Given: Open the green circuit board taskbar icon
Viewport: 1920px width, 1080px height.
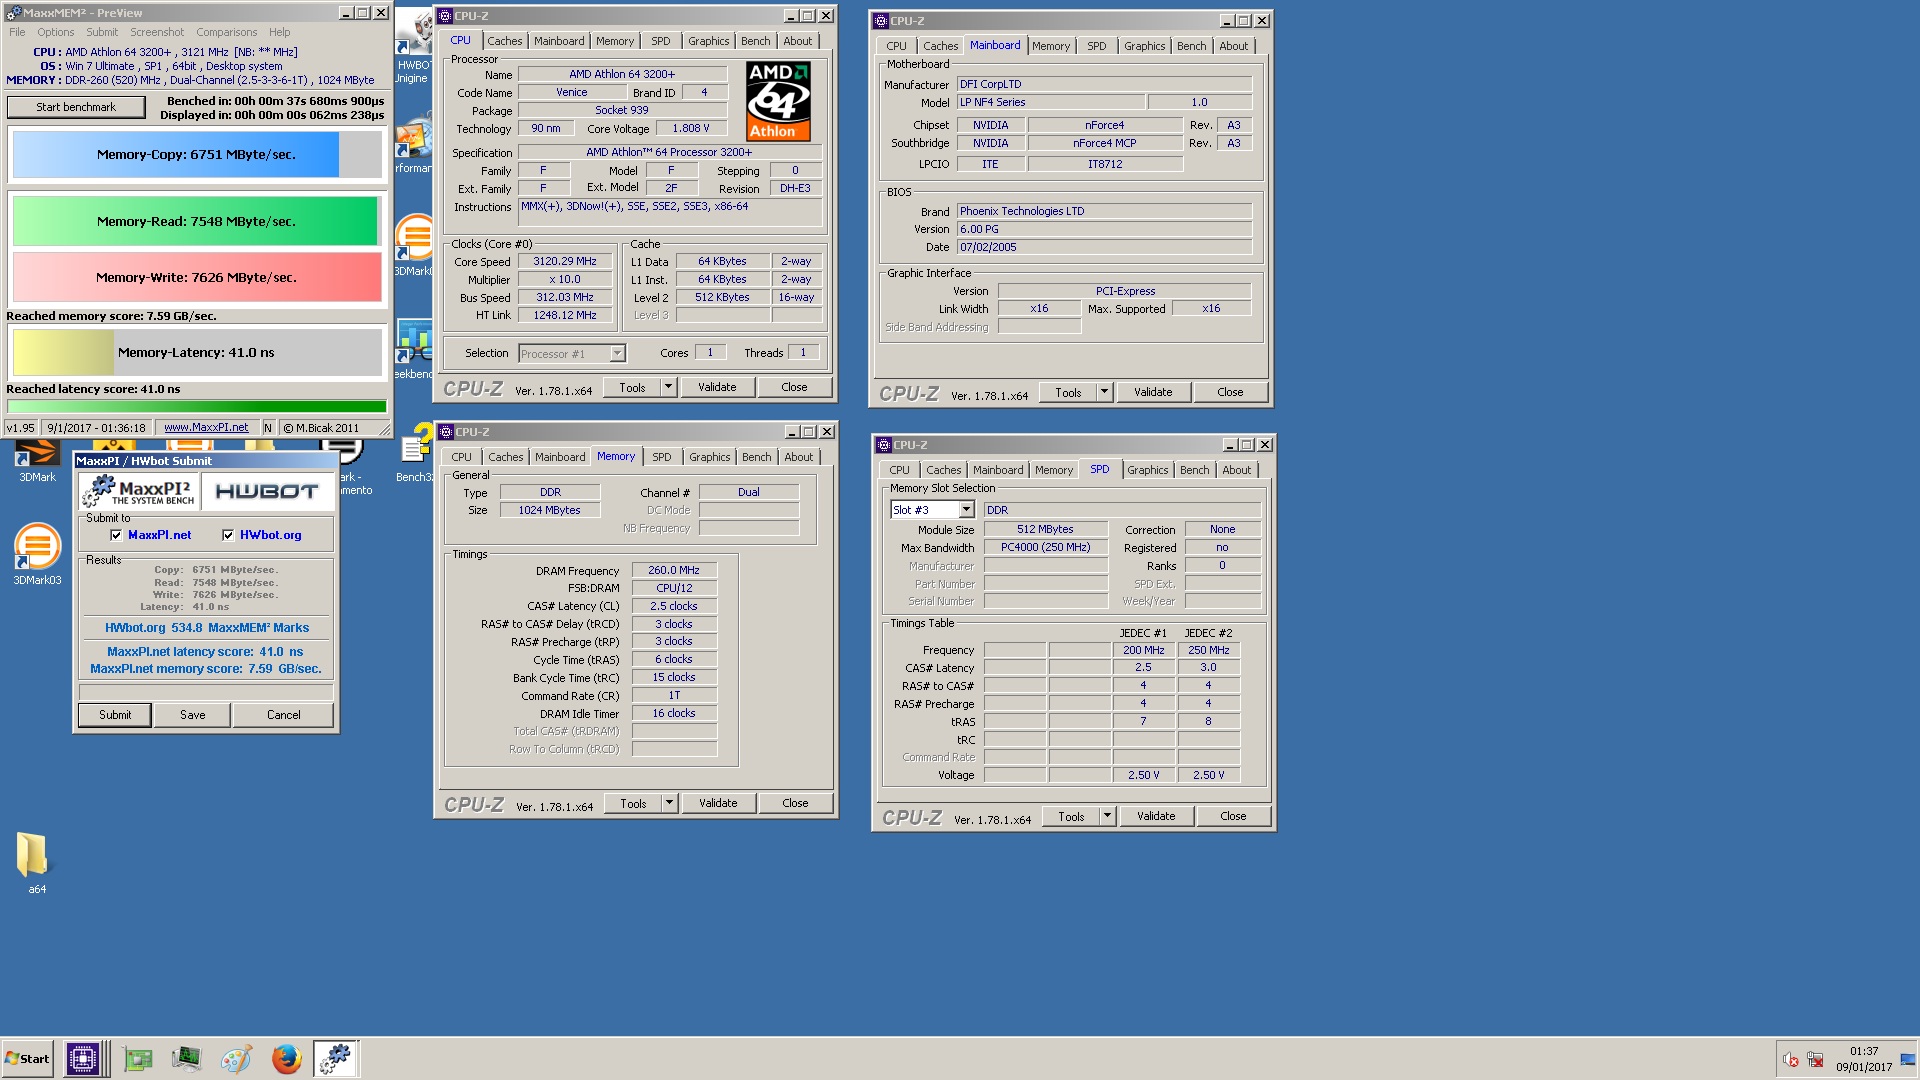Looking at the screenshot, I should click(x=138, y=1058).
